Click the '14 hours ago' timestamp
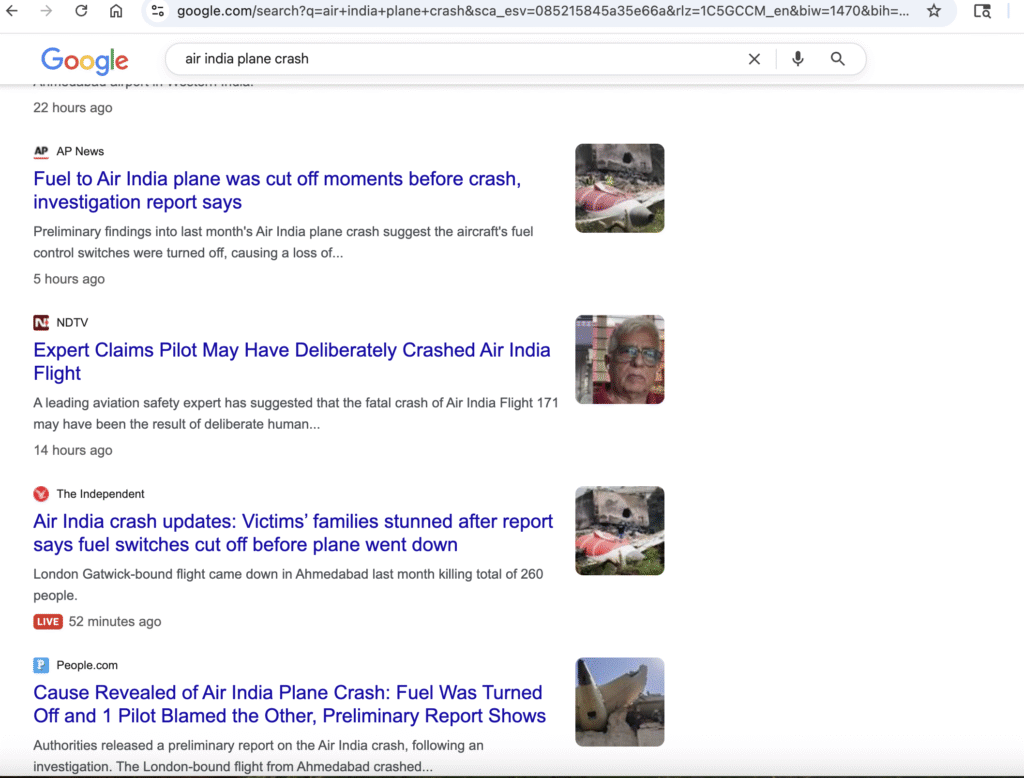Viewport: 1024px width, 778px height. tap(72, 450)
